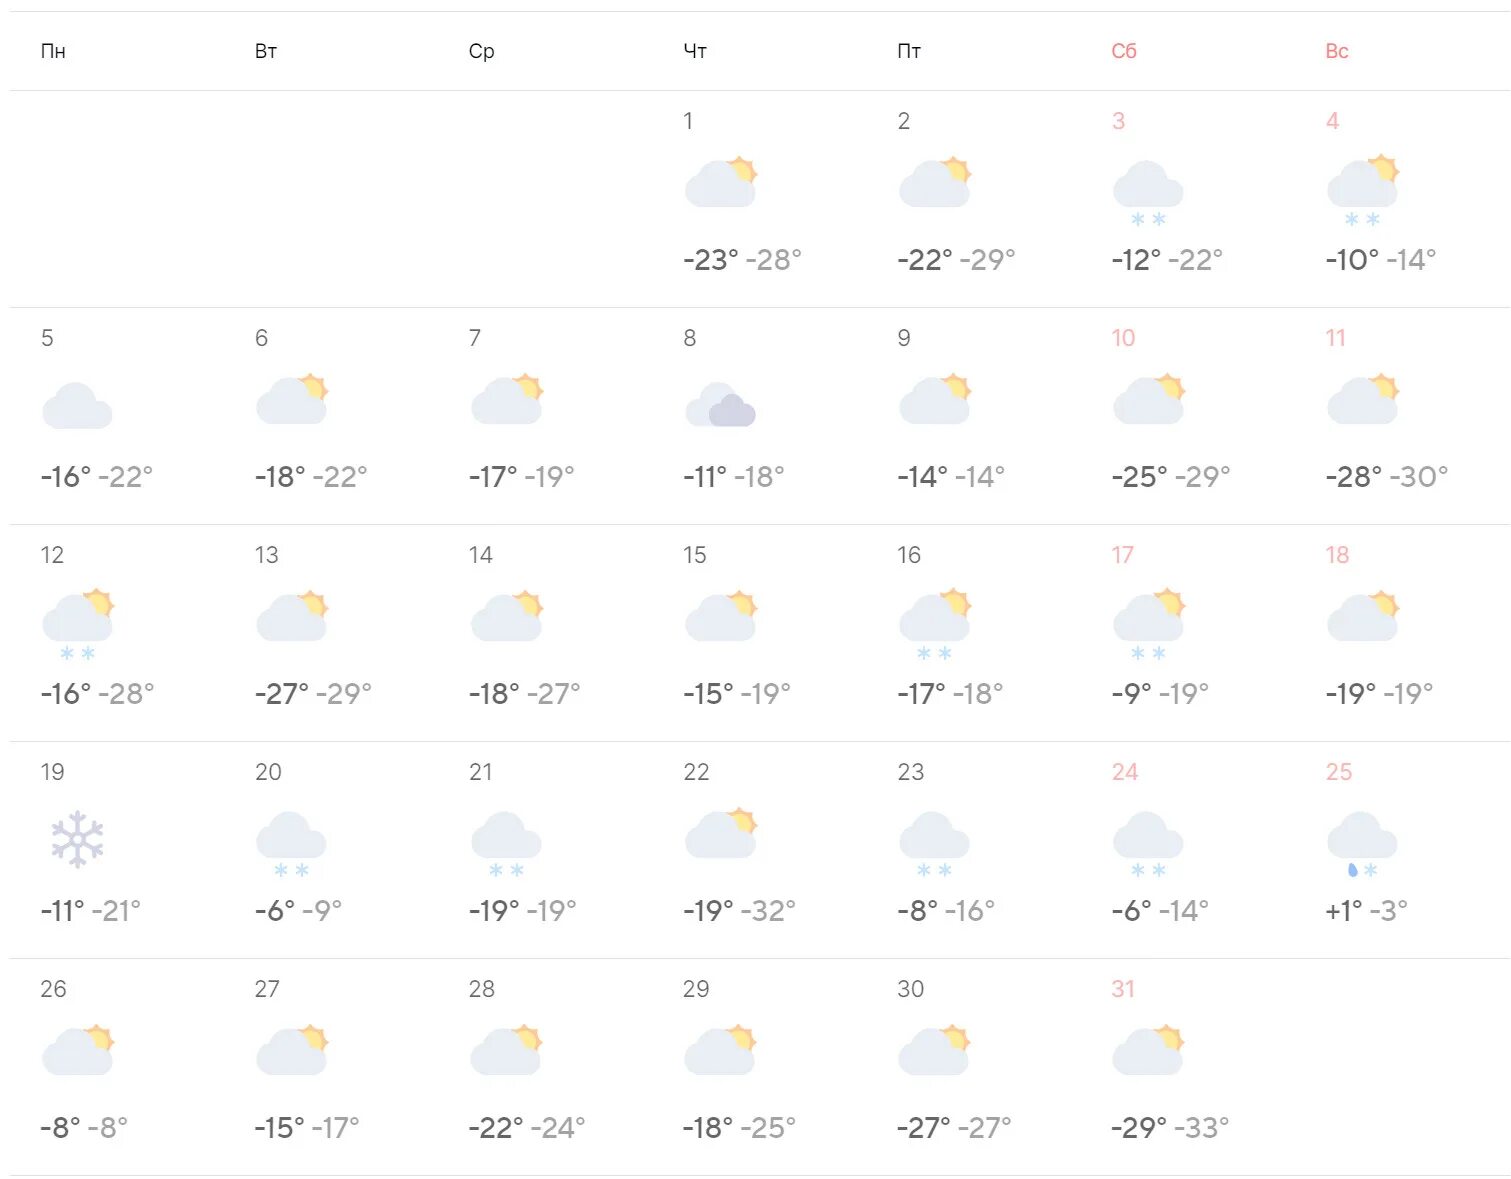1511x1179 pixels.
Task: Click the partly sunny icon on day 1
Action: point(721,182)
